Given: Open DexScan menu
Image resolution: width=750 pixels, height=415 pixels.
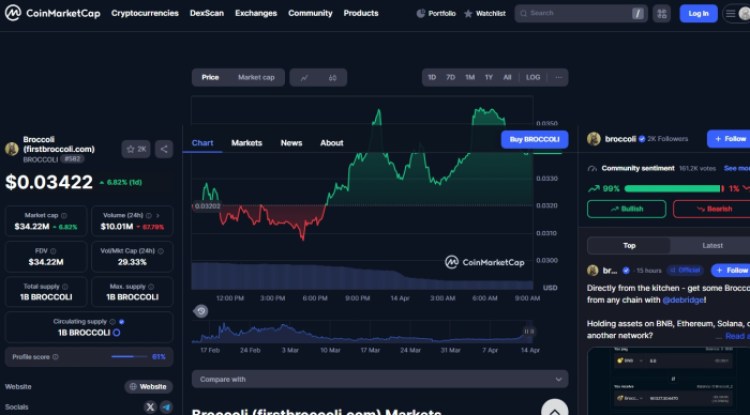Looking at the screenshot, I should pyautogui.click(x=207, y=13).
